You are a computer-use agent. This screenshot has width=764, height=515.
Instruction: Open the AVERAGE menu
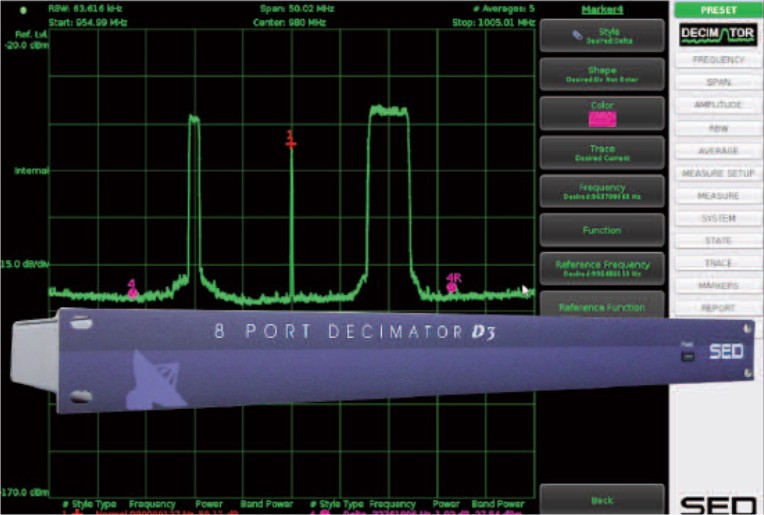tap(718, 151)
